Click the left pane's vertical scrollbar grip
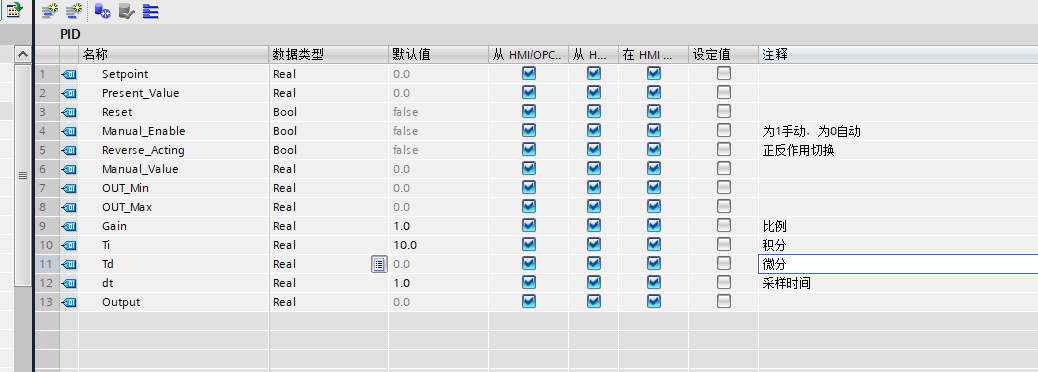 coord(23,175)
